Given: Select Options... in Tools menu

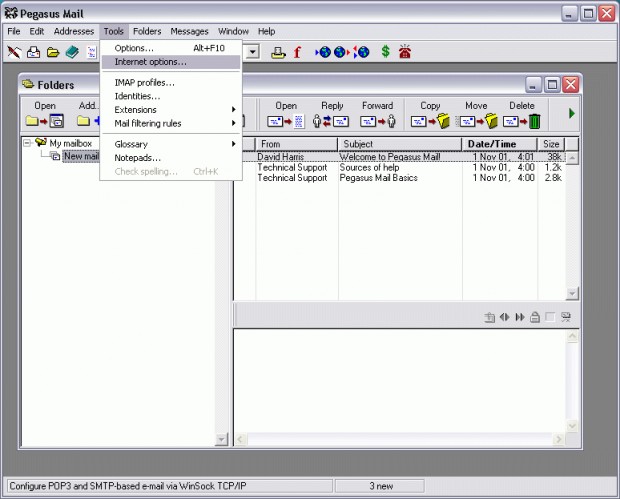Looking at the screenshot, I should pos(171,48).
